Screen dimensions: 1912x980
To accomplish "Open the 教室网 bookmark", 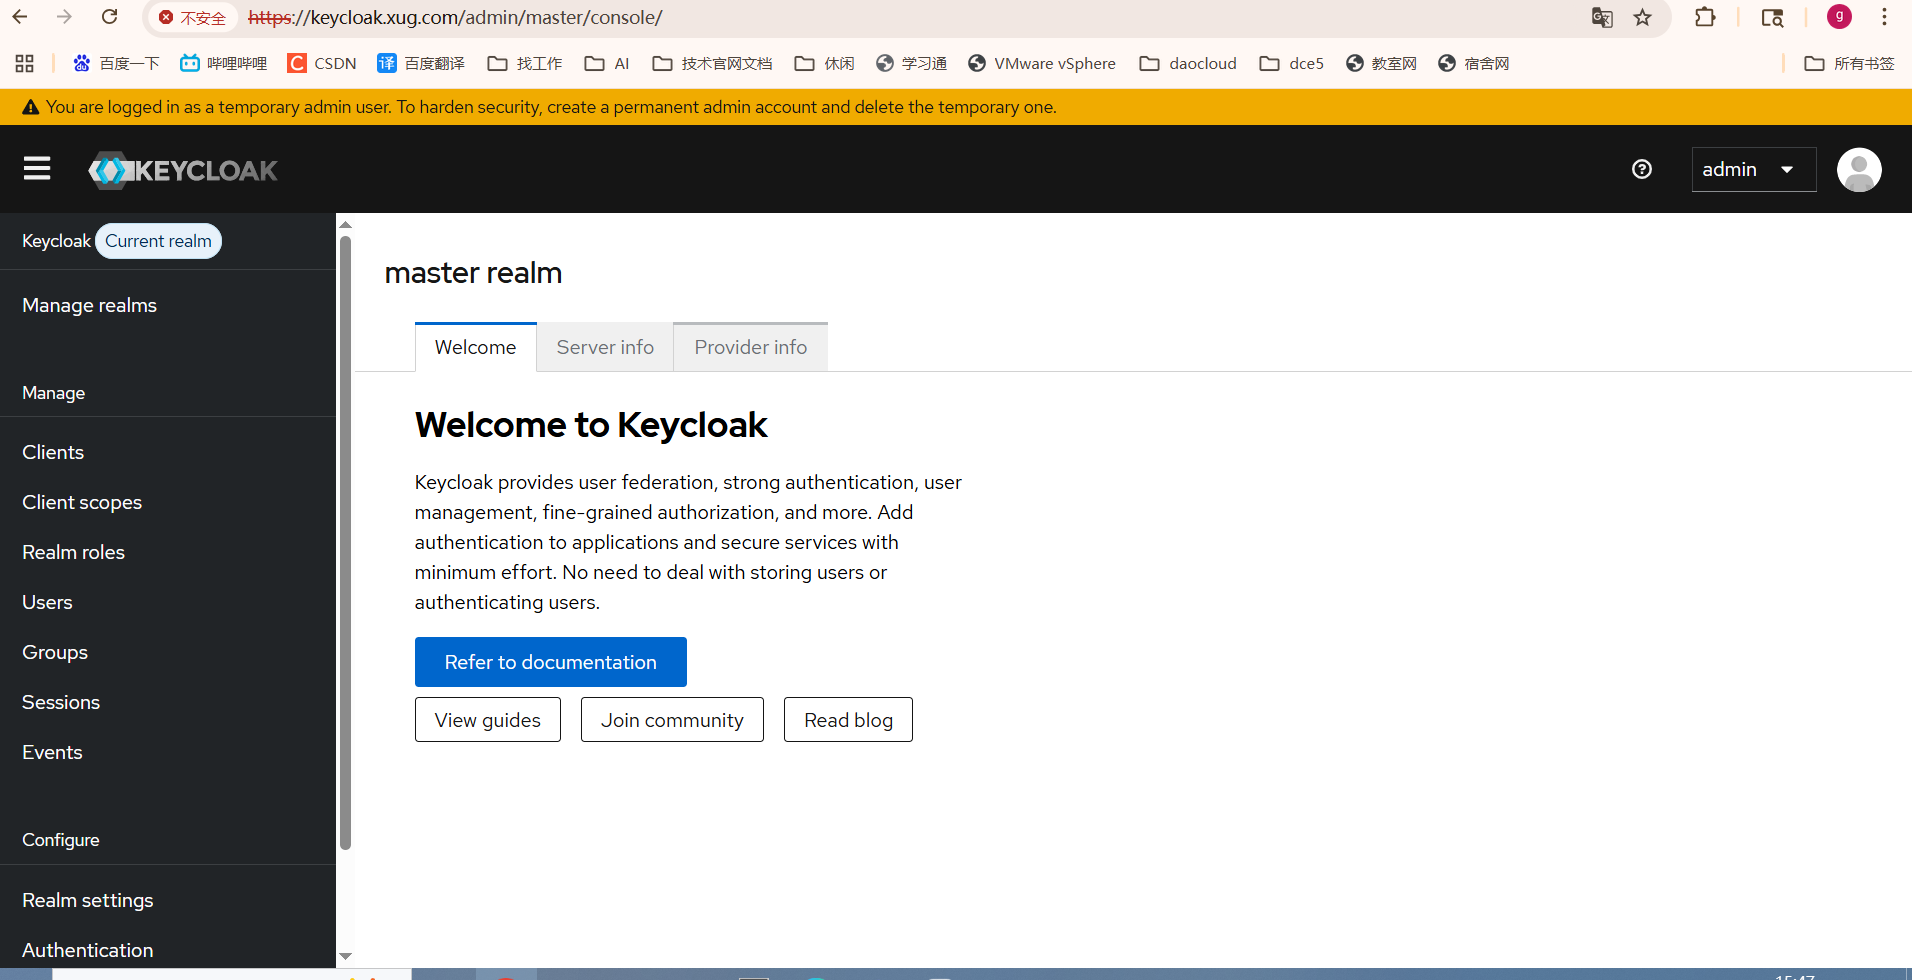I will click(1381, 63).
